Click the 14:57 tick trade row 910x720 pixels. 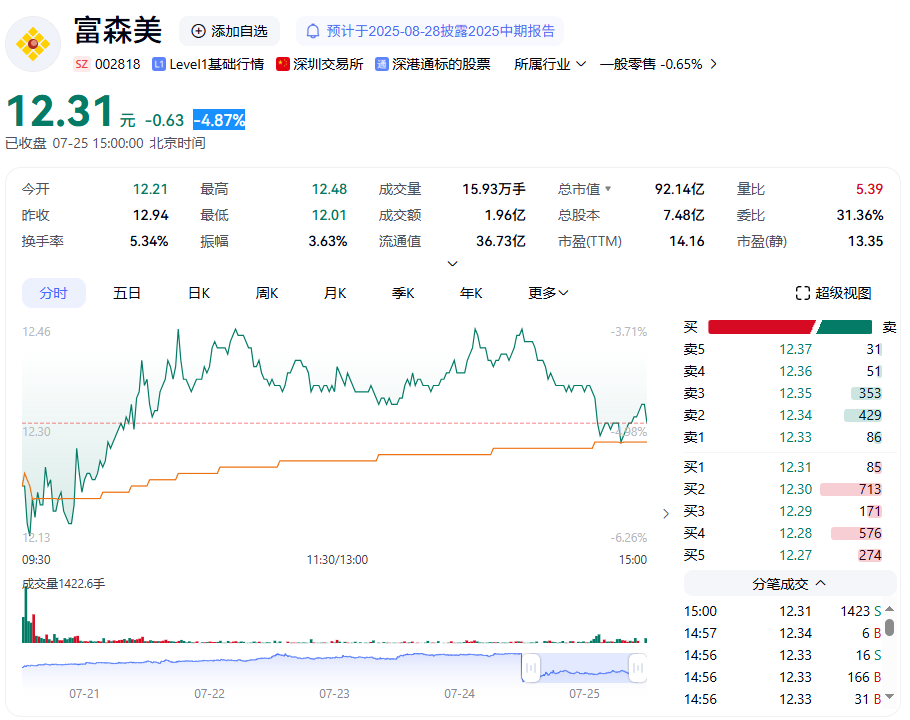pyautogui.click(x=783, y=634)
